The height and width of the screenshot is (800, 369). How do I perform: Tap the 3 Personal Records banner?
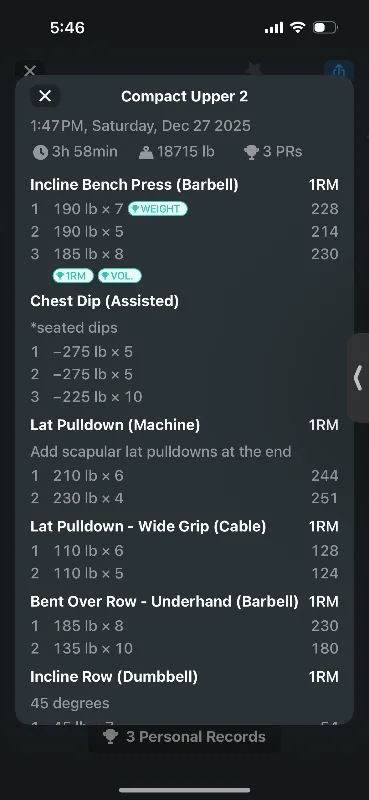click(184, 737)
